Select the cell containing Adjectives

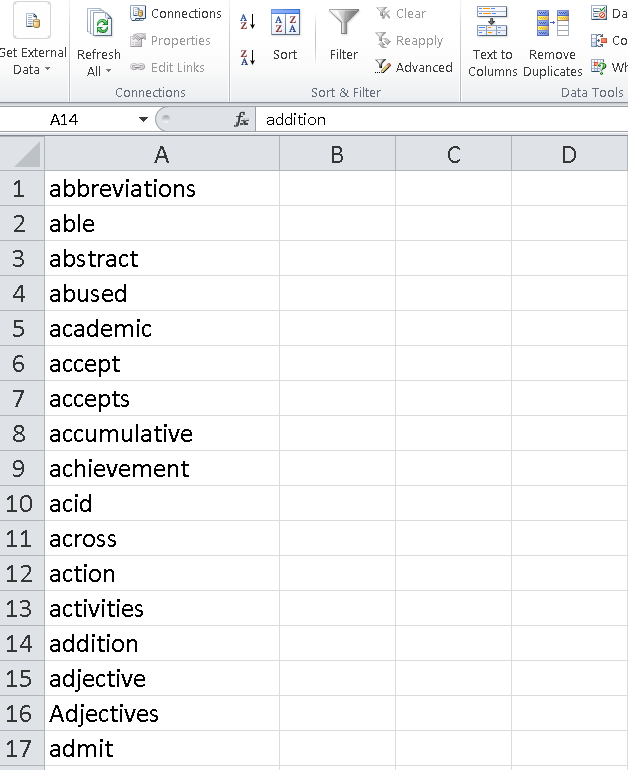coord(162,714)
